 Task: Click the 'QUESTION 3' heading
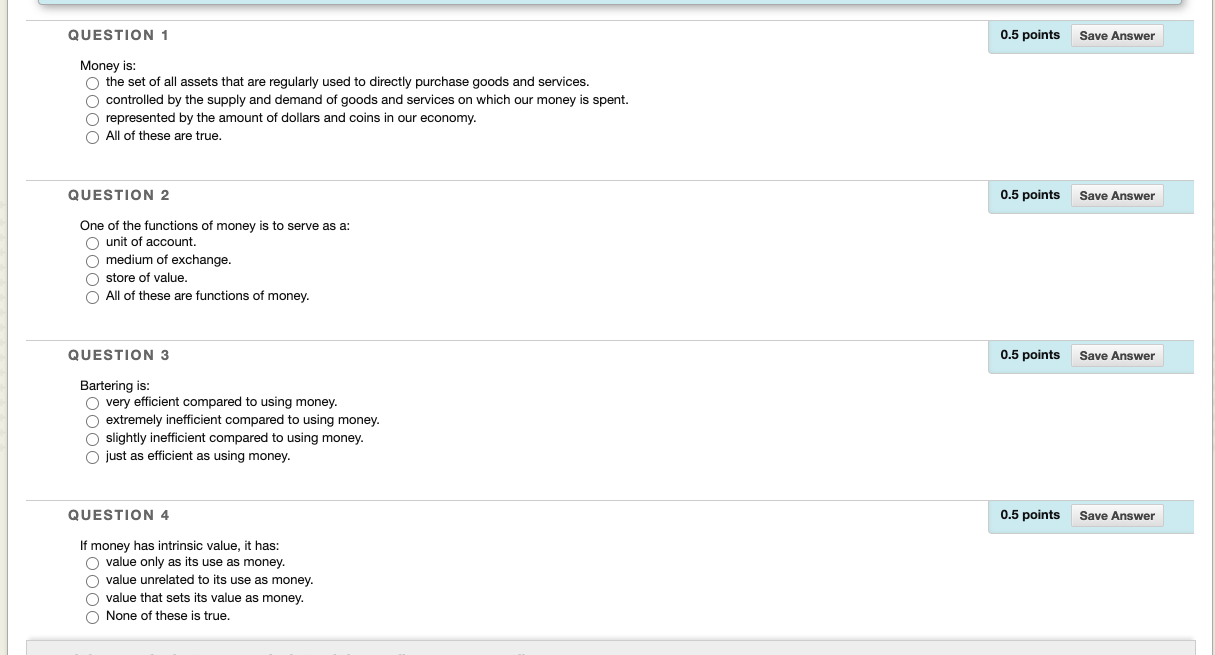(x=118, y=355)
